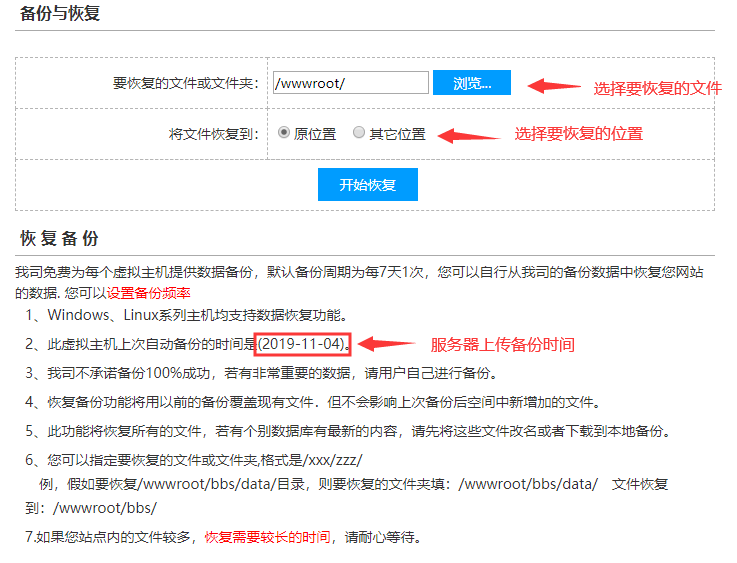Click the 备份与恢复 page heading
This screenshot has height=563, width=737.
point(60,15)
